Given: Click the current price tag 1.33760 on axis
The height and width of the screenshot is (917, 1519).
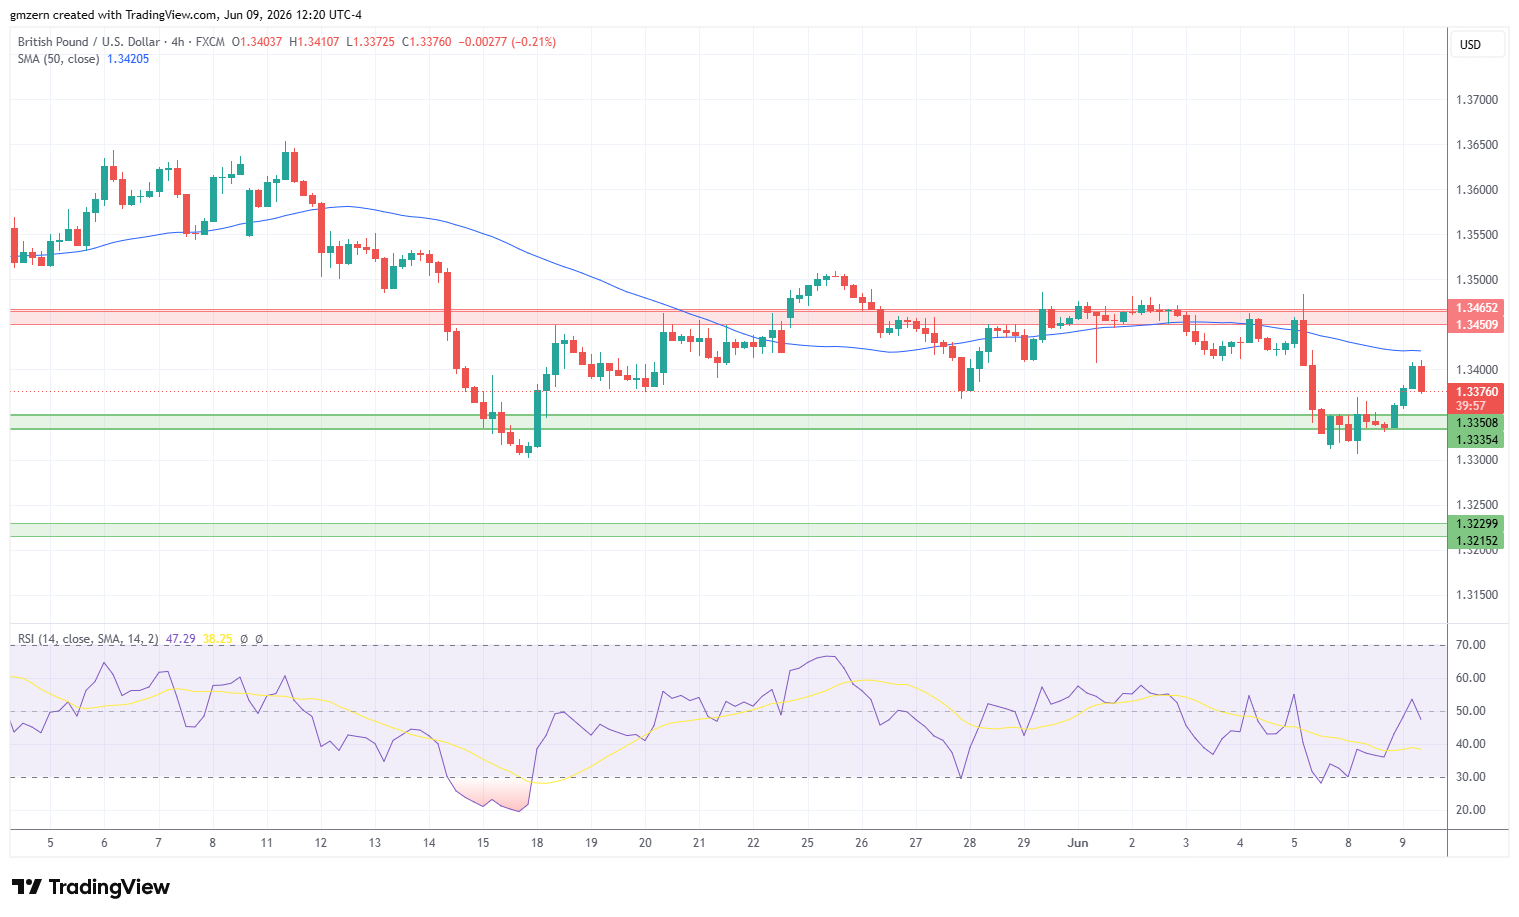Looking at the screenshot, I should click(x=1476, y=392).
